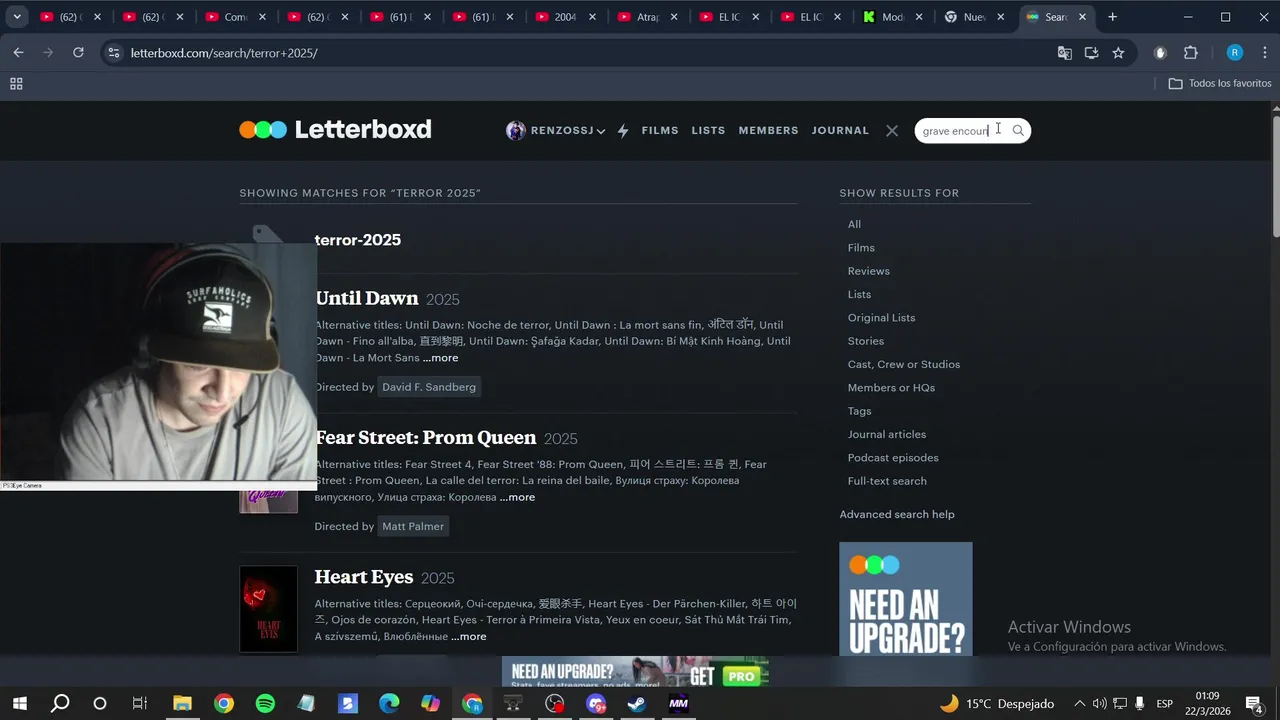Screen dimensions: 1280x720
Task: Open Steam from the taskbar
Action: [636, 704]
